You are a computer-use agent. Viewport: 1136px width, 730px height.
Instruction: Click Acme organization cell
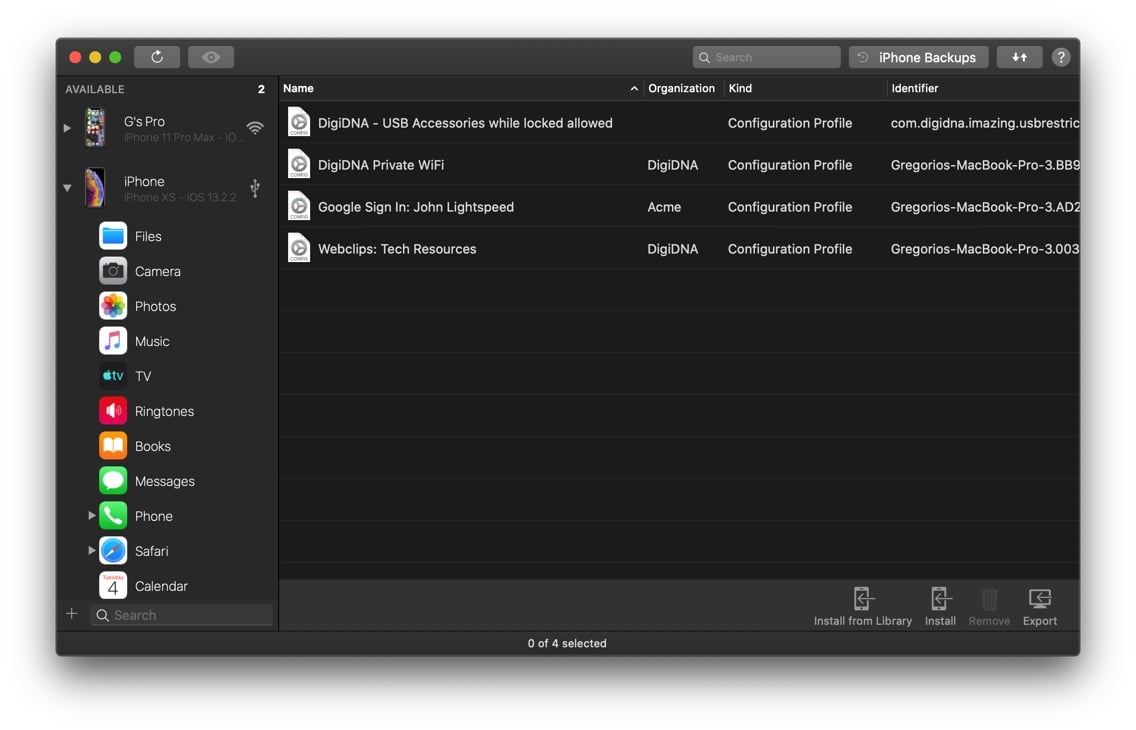click(x=664, y=207)
